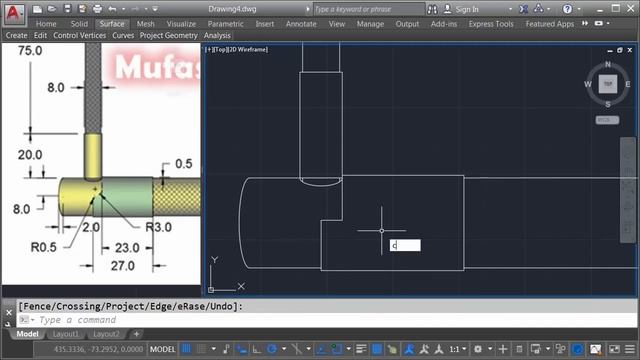Expand the Create panel title
Image resolution: width=640 pixels, height=360 pixels.
(x=16, y=36)
